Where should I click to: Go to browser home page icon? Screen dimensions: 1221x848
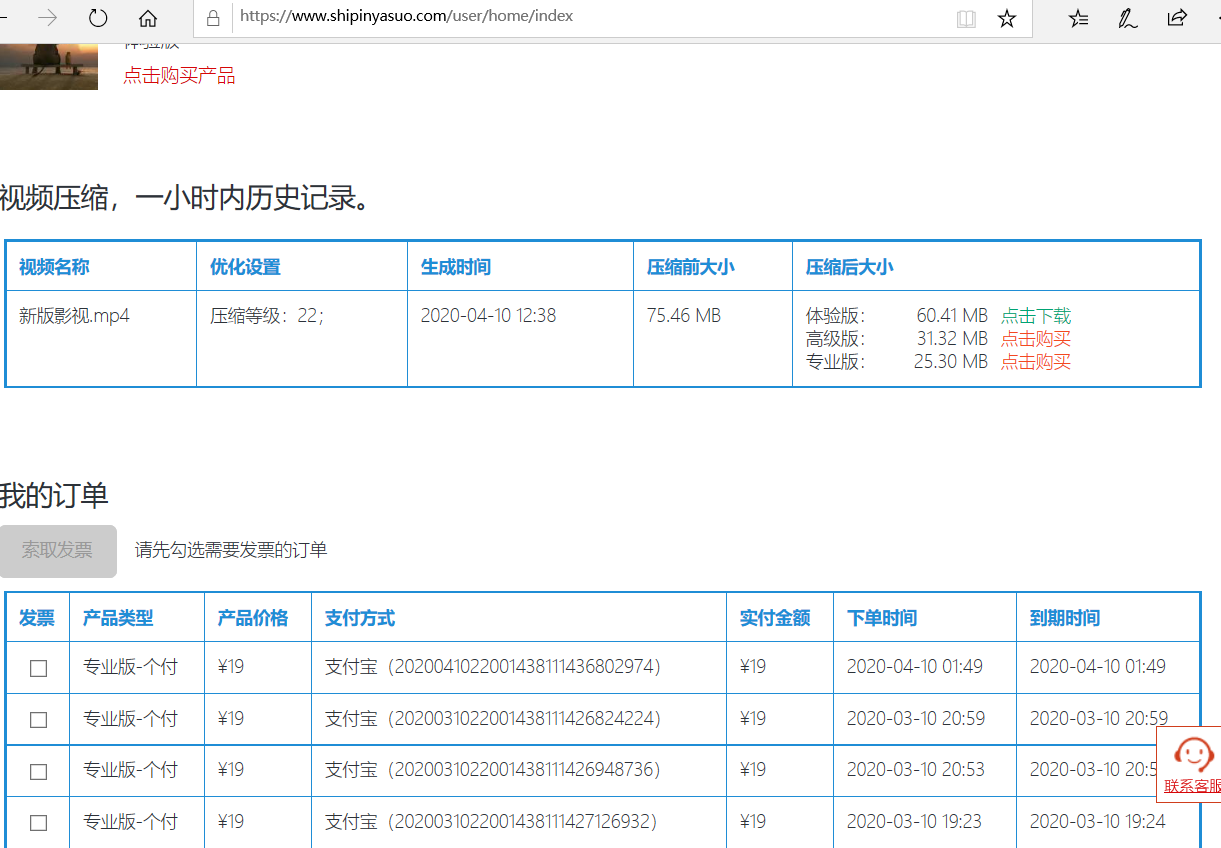[148, 18]
